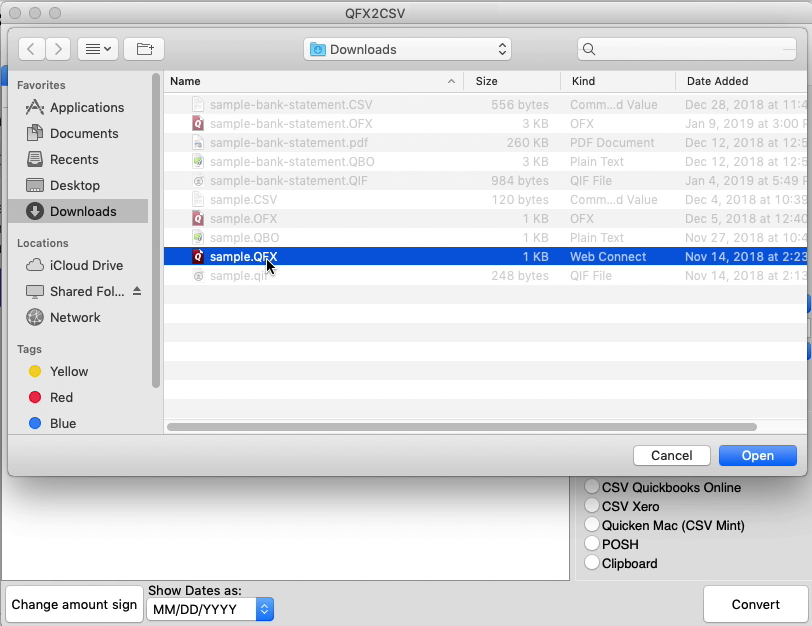Click the Open button

coord(758,455)
